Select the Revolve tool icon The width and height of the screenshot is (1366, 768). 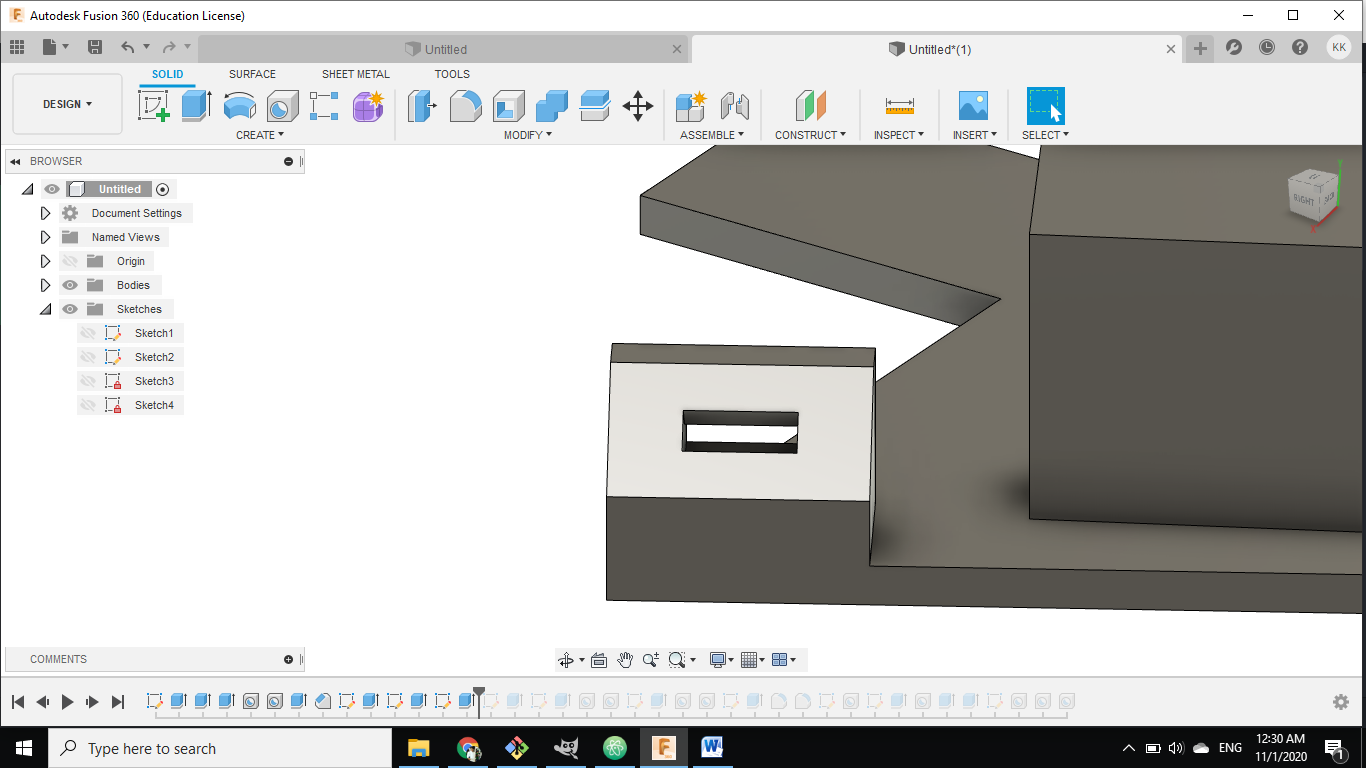pyautogui.click(x=239, y=105)
